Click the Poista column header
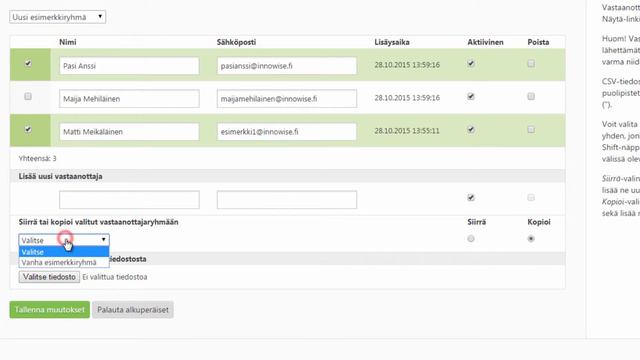The image size is (640, 360). click(538, 42)
